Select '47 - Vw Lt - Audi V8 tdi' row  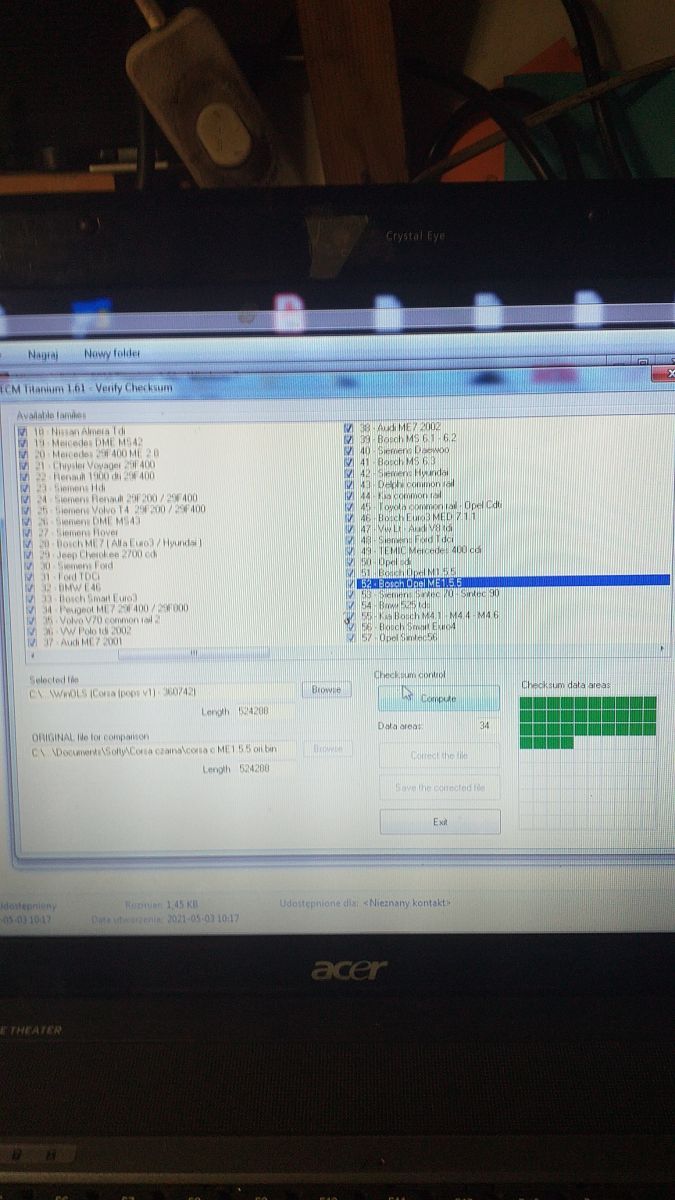[x=407, y=527]
